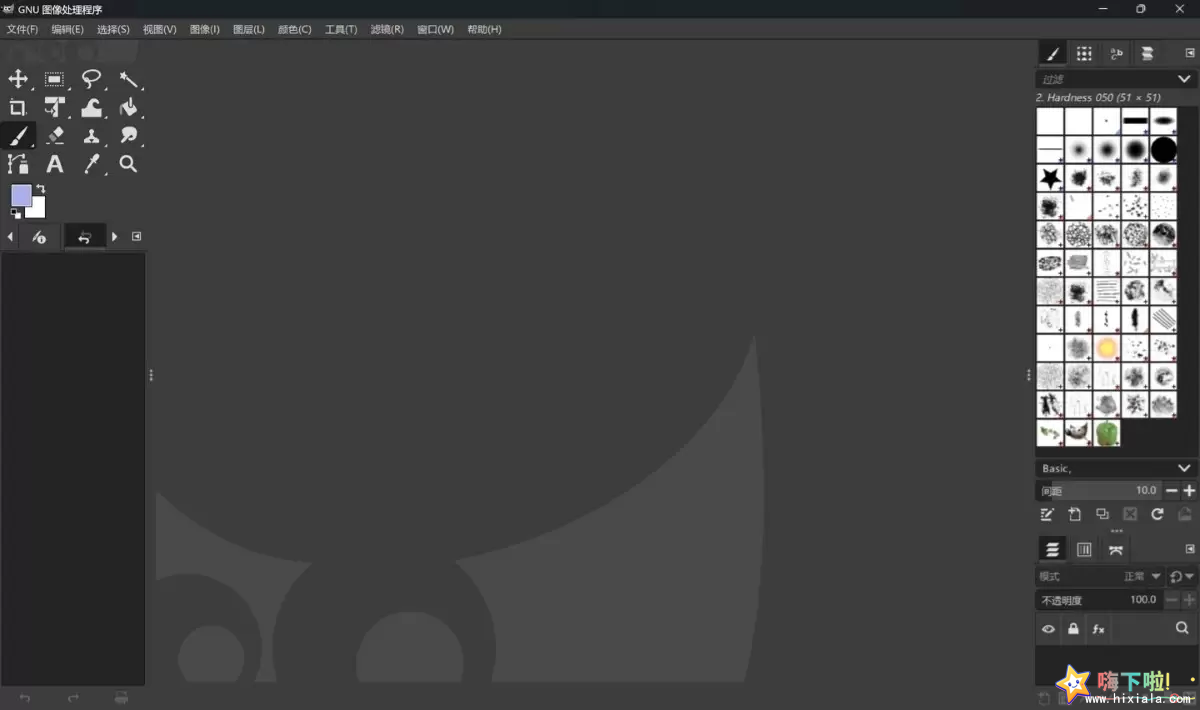Select the black star brush thumbnail
This screenshot has height=710, width=1200.
click(x=1050, y=177)
